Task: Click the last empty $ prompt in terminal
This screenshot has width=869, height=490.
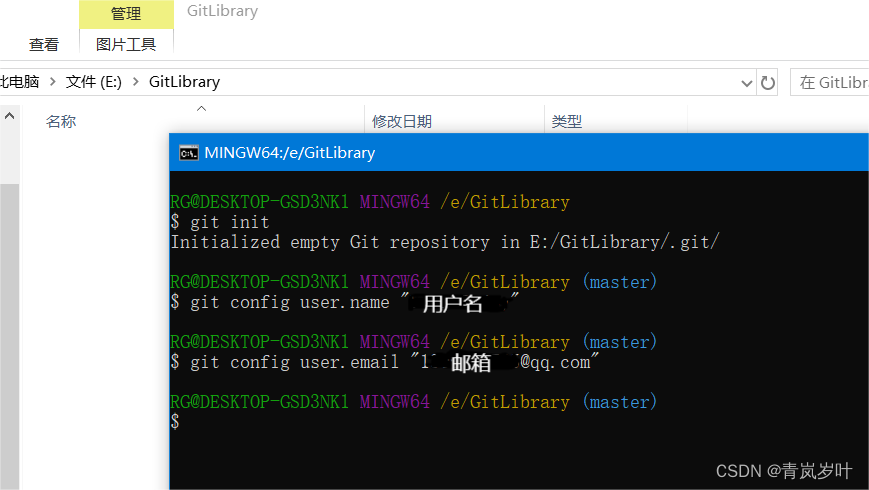Action: (x=175, y=422)
